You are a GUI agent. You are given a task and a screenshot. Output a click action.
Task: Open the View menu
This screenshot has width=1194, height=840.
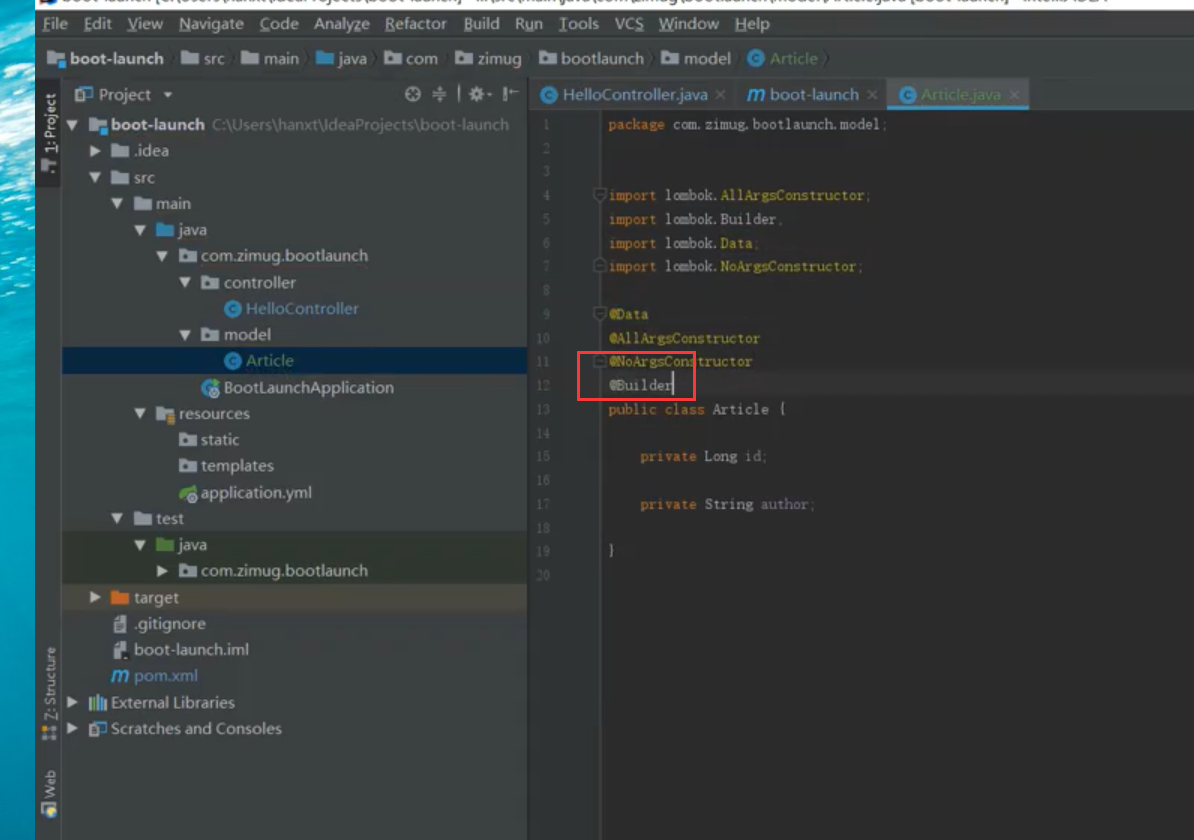pos(145,24)
